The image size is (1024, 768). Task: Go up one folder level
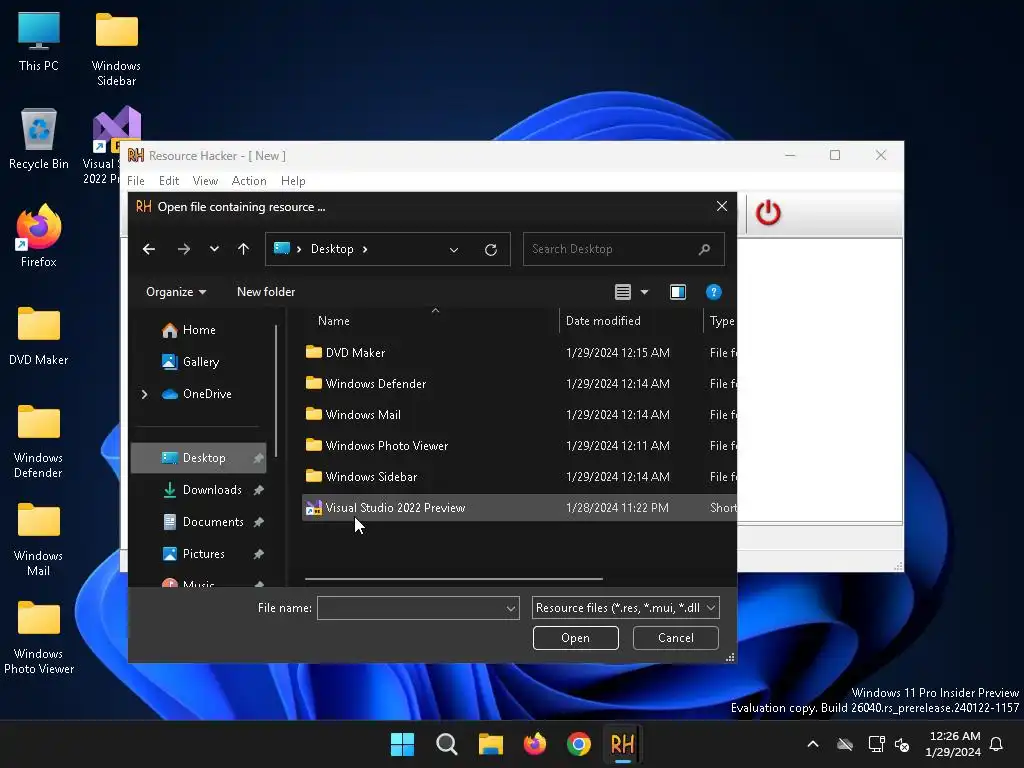tap(244, 249)
